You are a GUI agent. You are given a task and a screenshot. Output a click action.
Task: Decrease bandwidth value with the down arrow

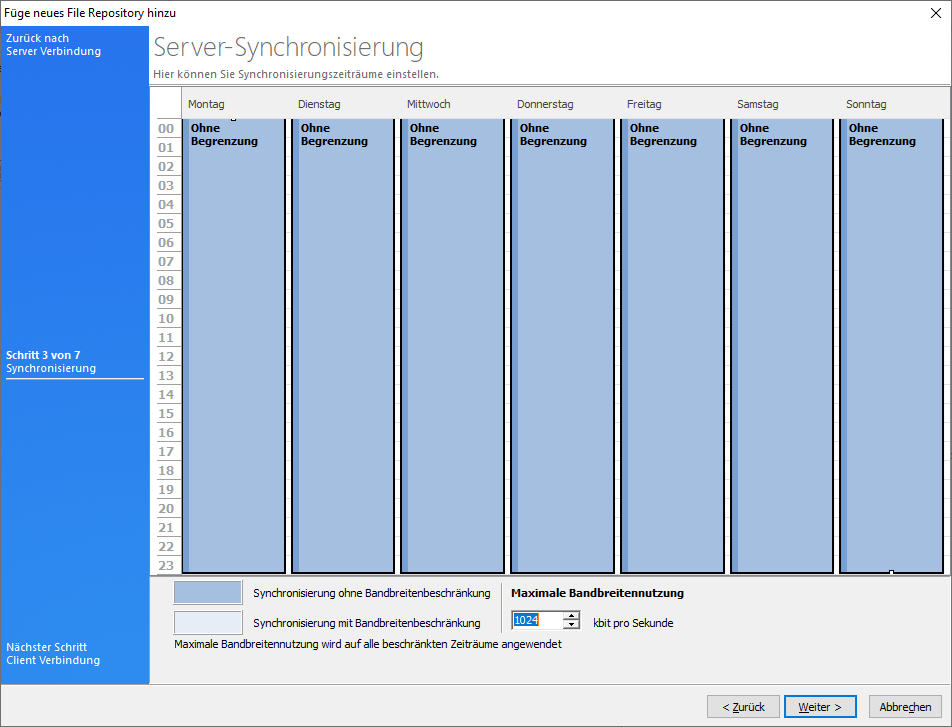[572, 625]
